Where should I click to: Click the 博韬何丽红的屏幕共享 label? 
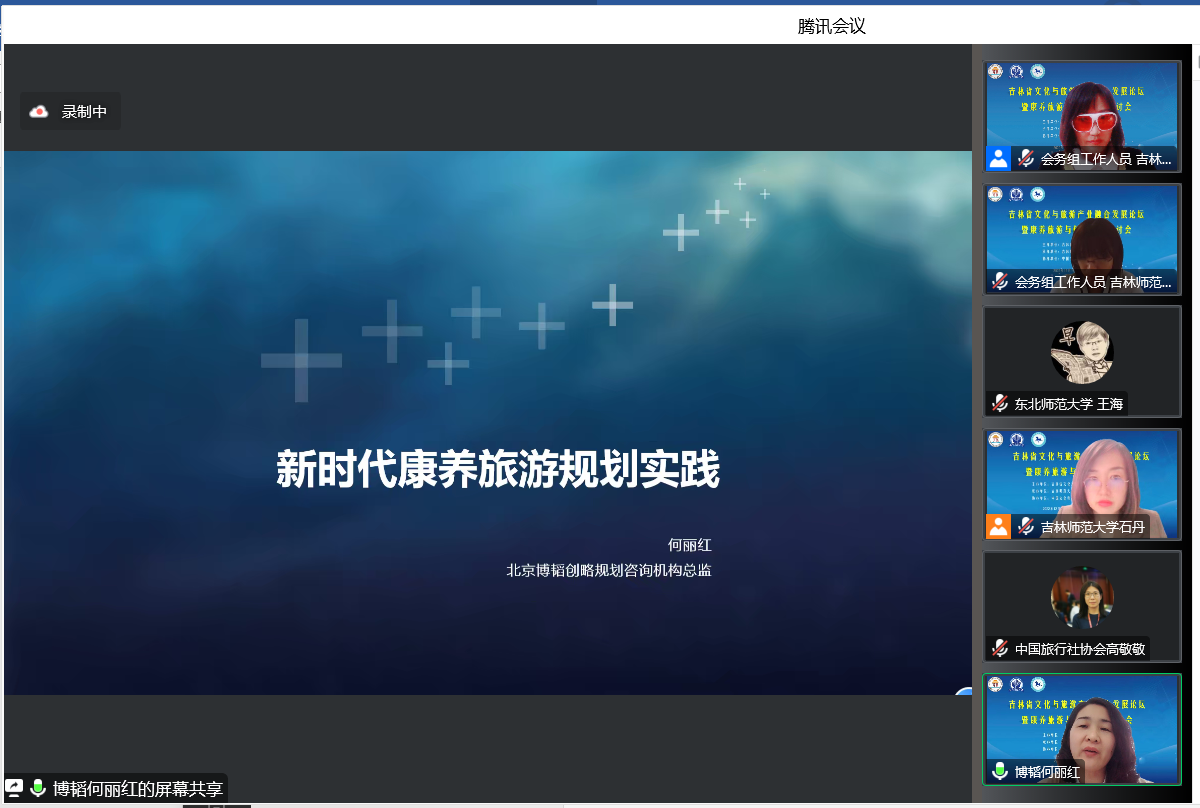click(138, 788)
